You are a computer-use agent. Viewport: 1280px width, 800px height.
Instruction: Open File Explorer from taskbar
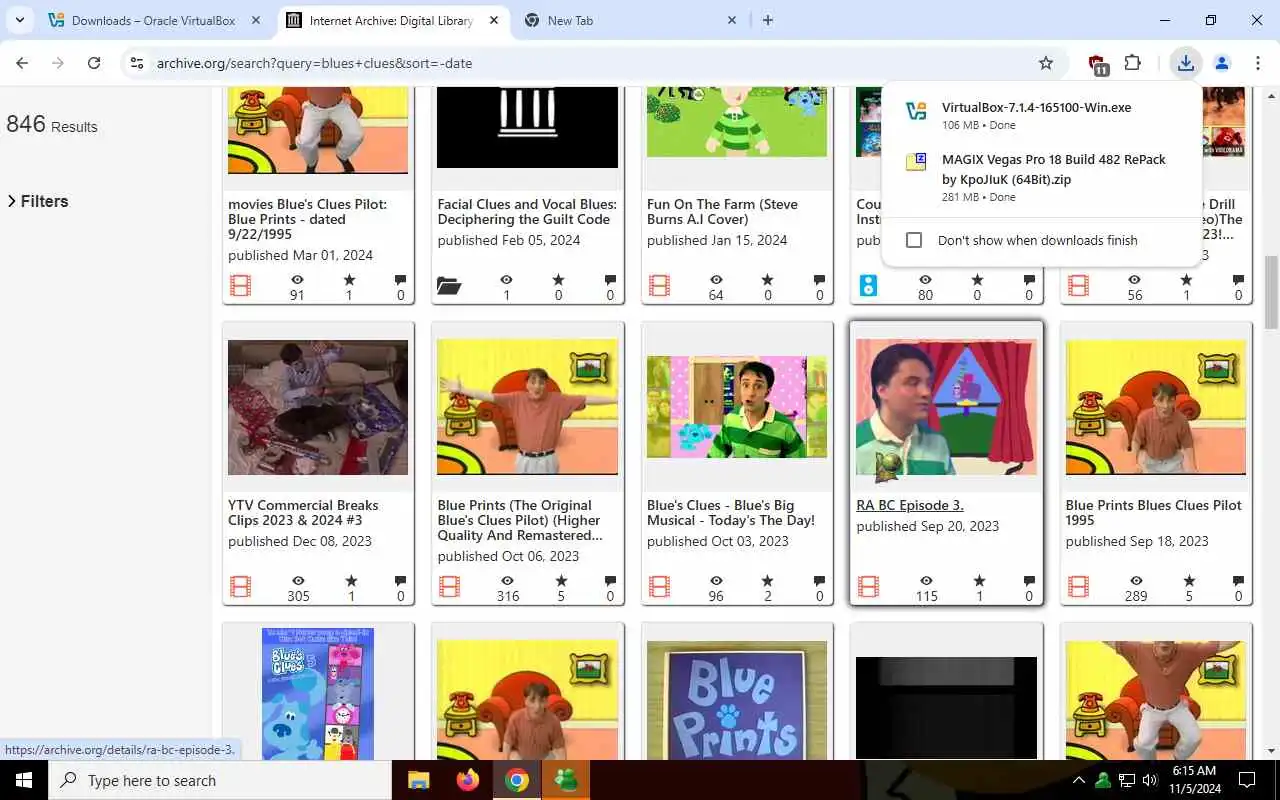[418, 780]
